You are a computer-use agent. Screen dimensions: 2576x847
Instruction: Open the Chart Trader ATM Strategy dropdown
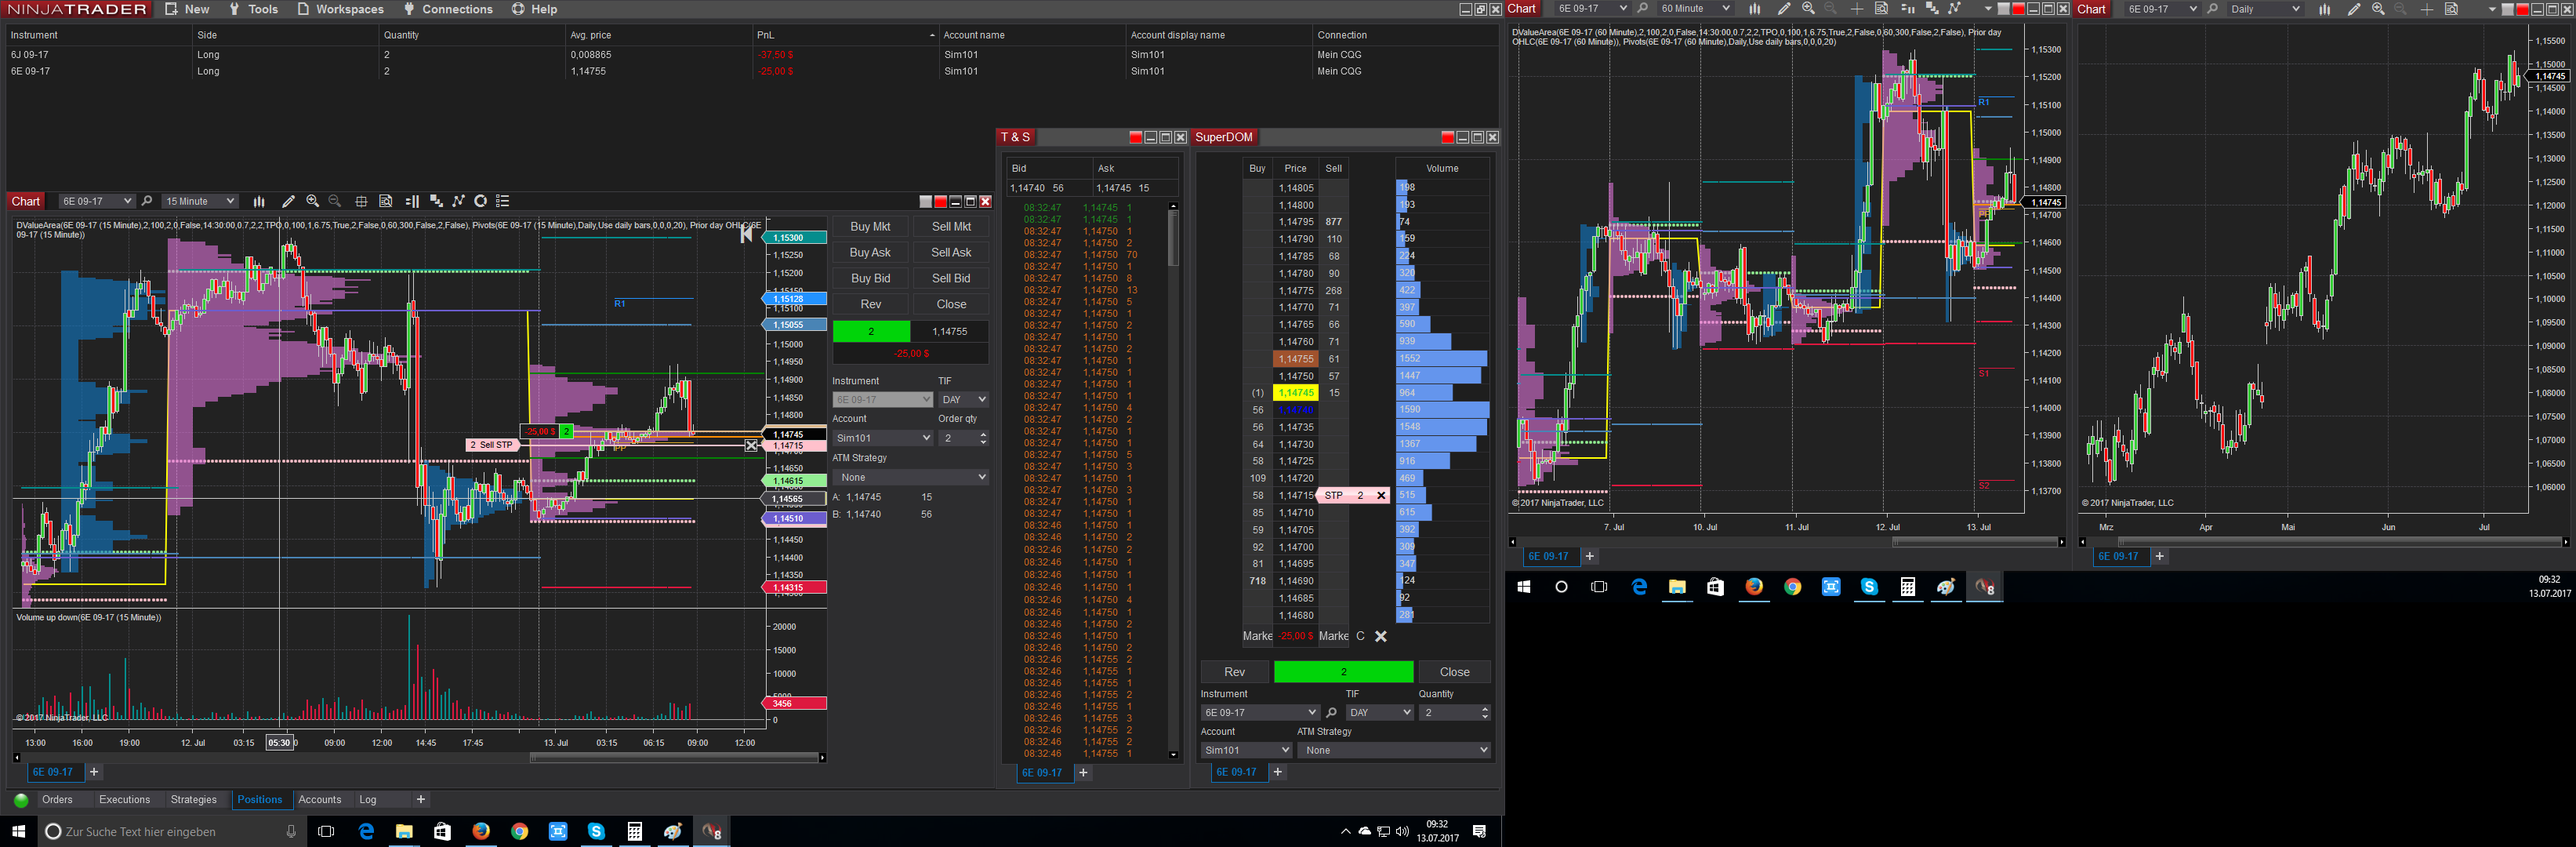coord(910,477)
